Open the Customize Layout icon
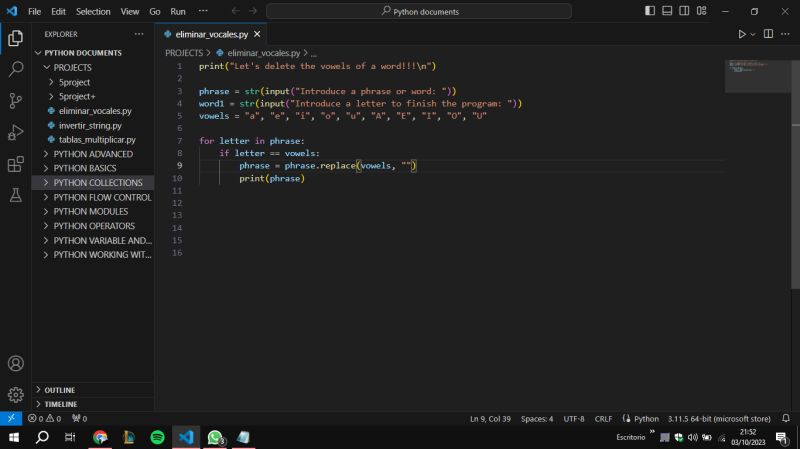The image size is (800, 449). pos(702,11)
